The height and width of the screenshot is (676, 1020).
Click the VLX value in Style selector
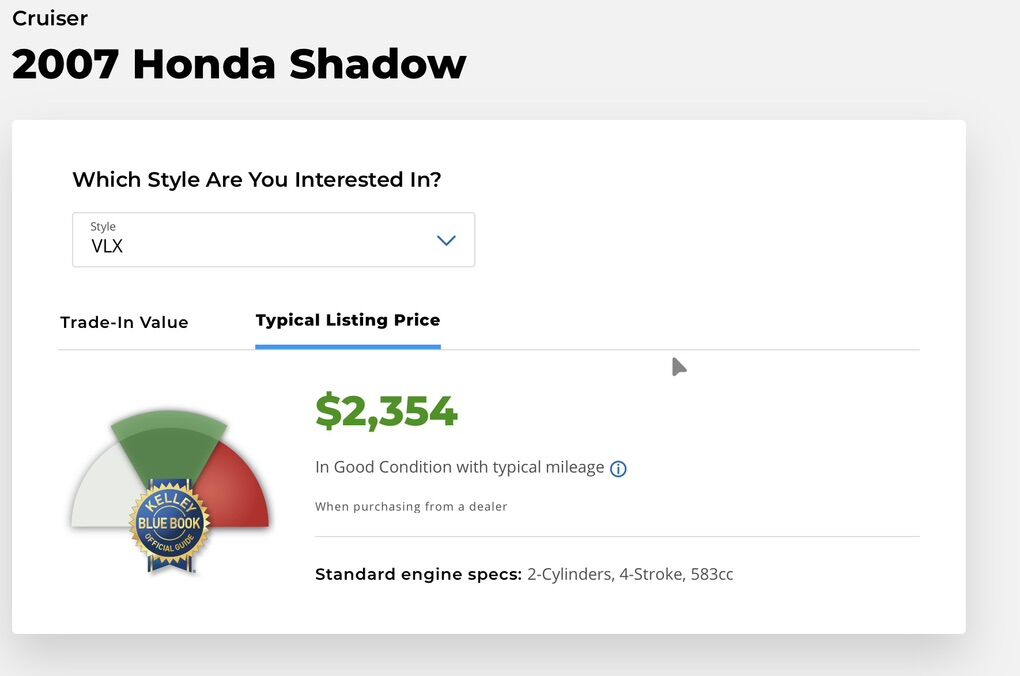coord(107,246)
